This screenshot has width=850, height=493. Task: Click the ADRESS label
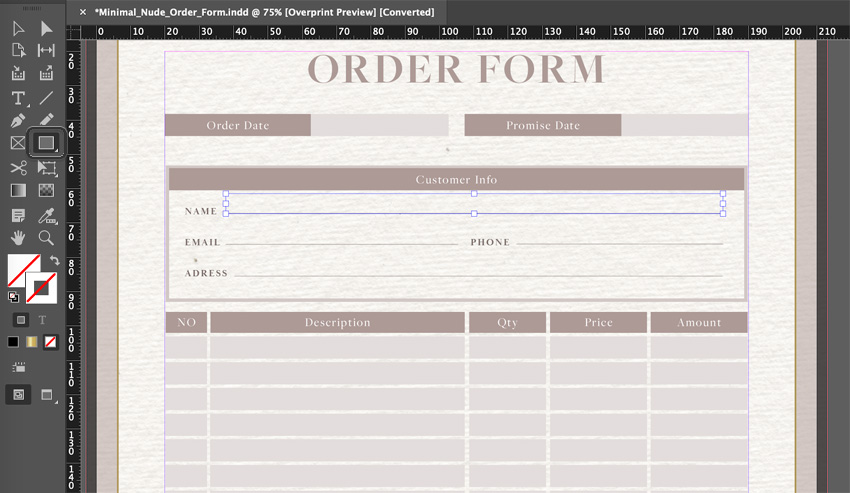[206, 273]
